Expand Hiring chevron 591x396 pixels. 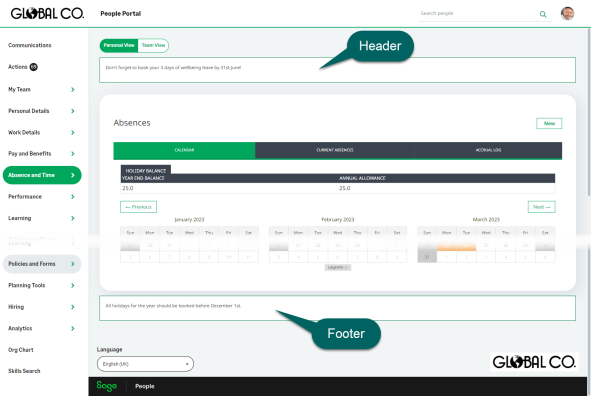click(73, 307)
